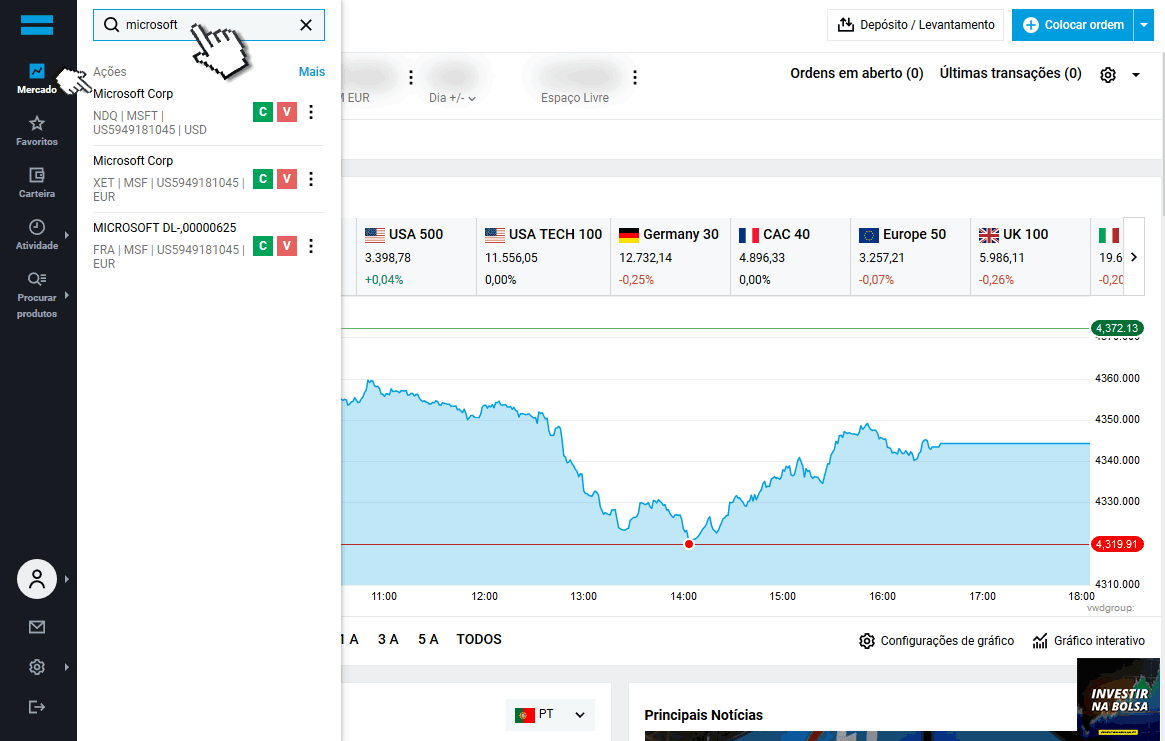This screenshot has width=1165, height=741.
Task: Expand the profile submenu arrow
Action: pos(67,579)
